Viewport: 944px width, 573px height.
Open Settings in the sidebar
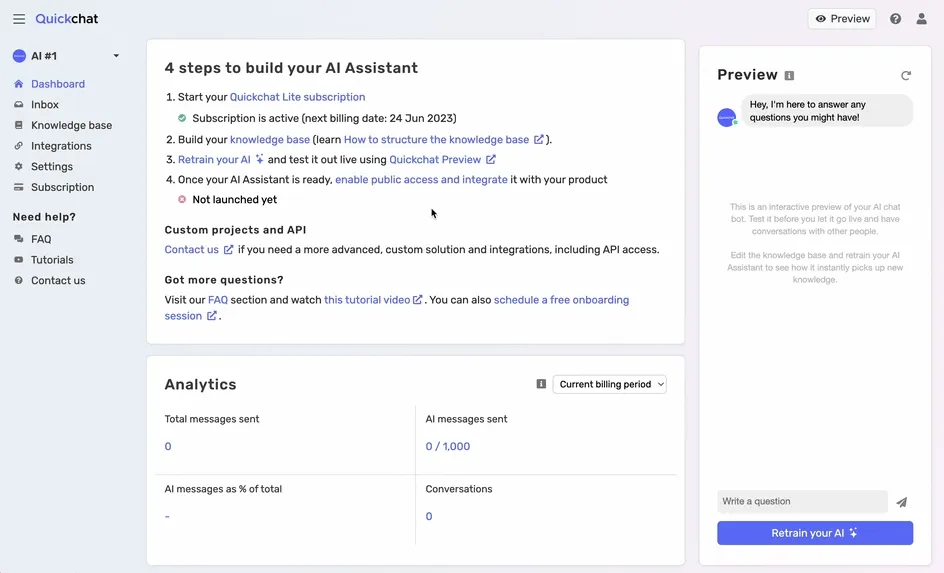pos(52,166)
